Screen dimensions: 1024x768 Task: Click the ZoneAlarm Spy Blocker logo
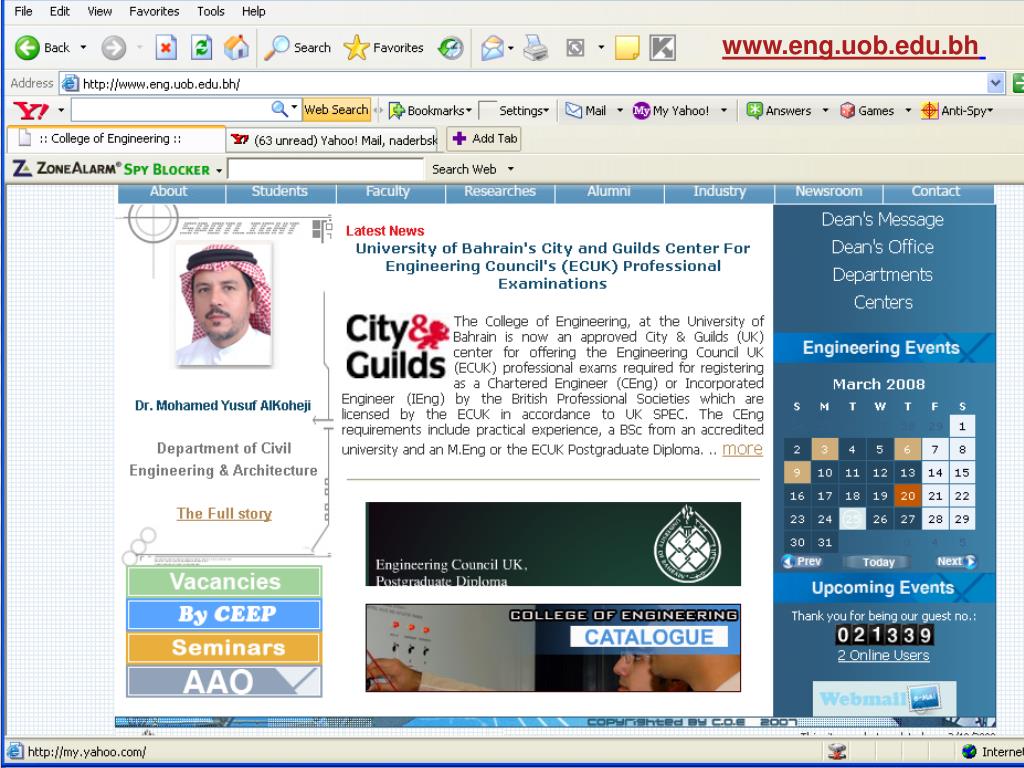112,169
